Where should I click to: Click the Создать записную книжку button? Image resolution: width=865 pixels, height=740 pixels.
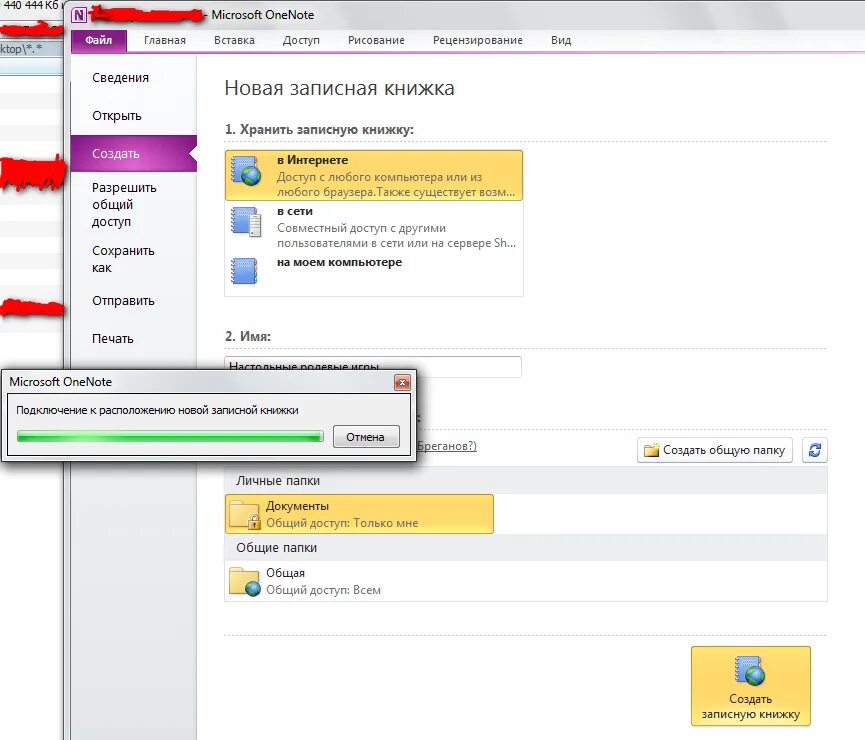[751, 686]
